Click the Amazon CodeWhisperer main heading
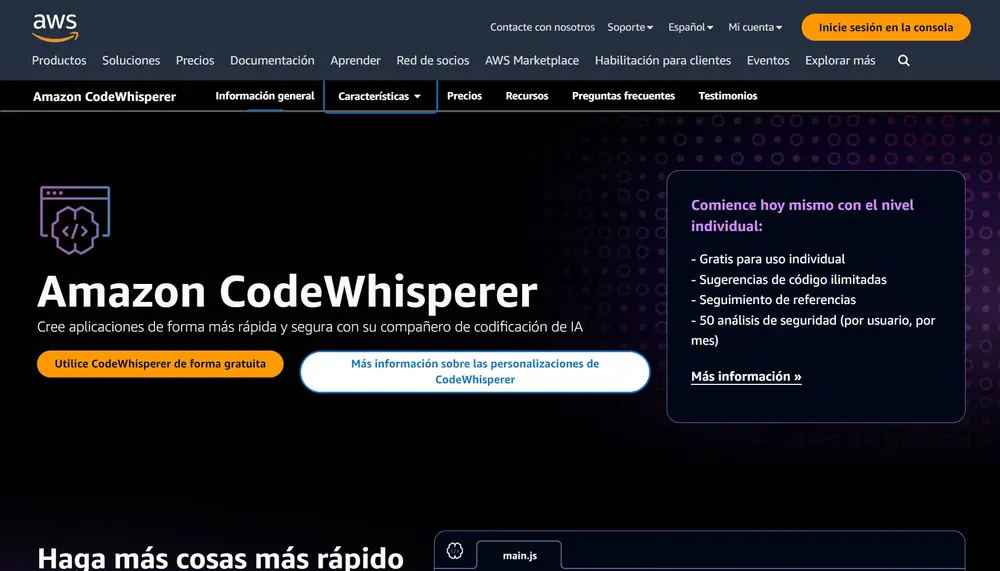This screenshot has height=571, width=1000. point(287,292)
